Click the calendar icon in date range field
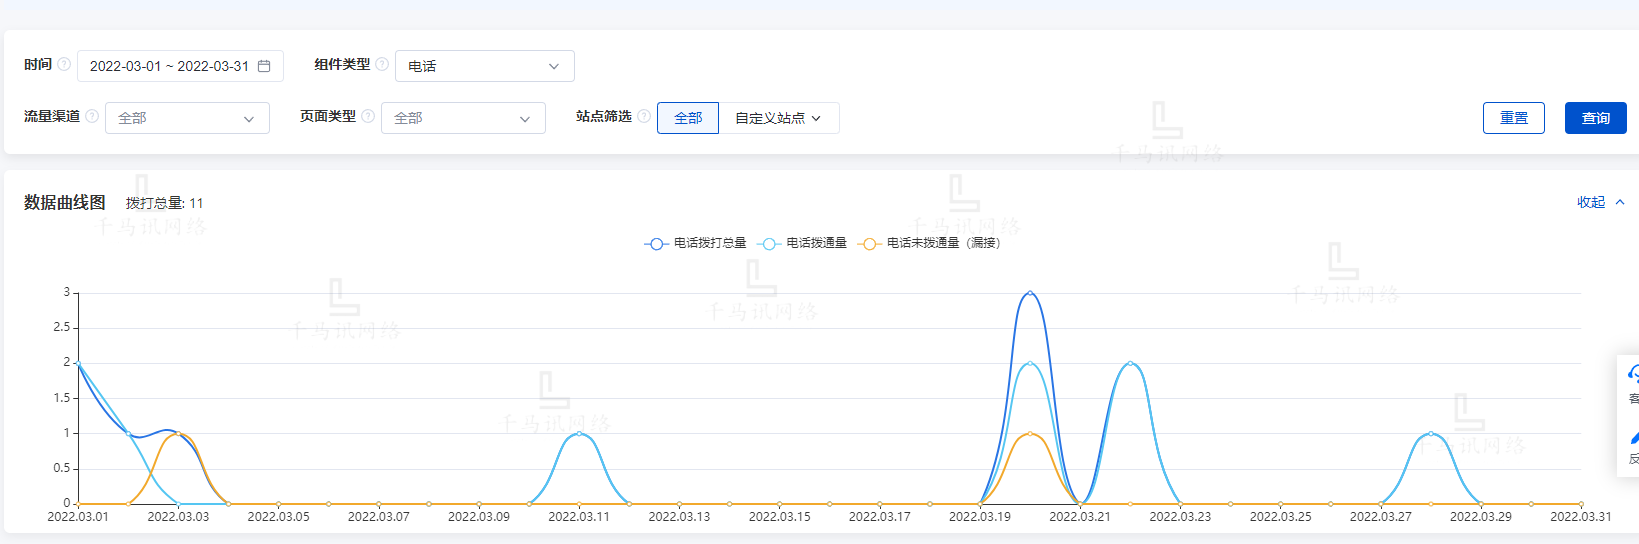This screenshot has width=1639, height=544. coord(264,66)
